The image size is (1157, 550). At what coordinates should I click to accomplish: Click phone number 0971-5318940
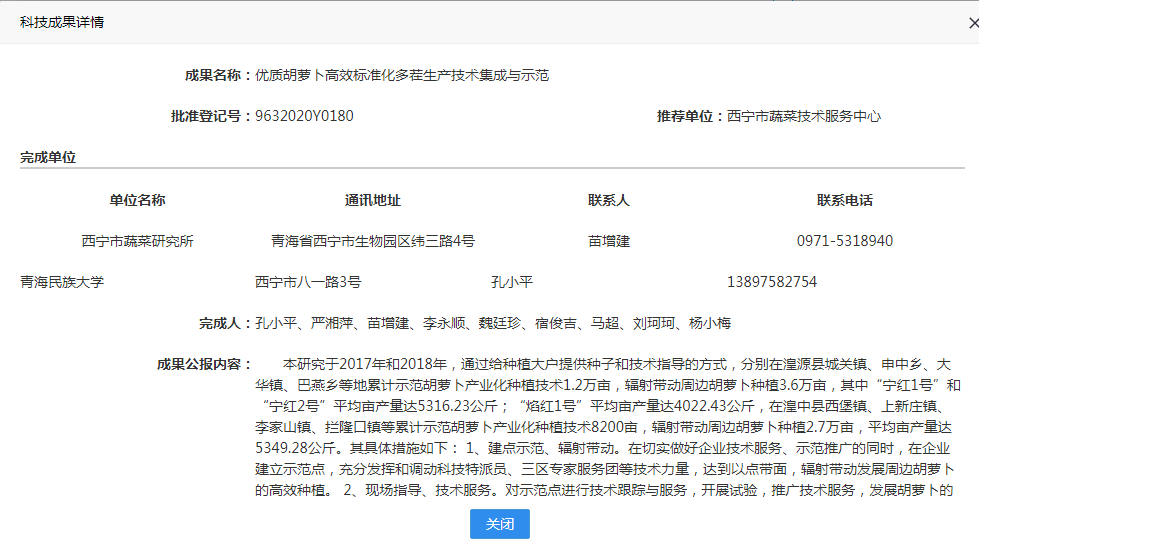coord(845,241)
